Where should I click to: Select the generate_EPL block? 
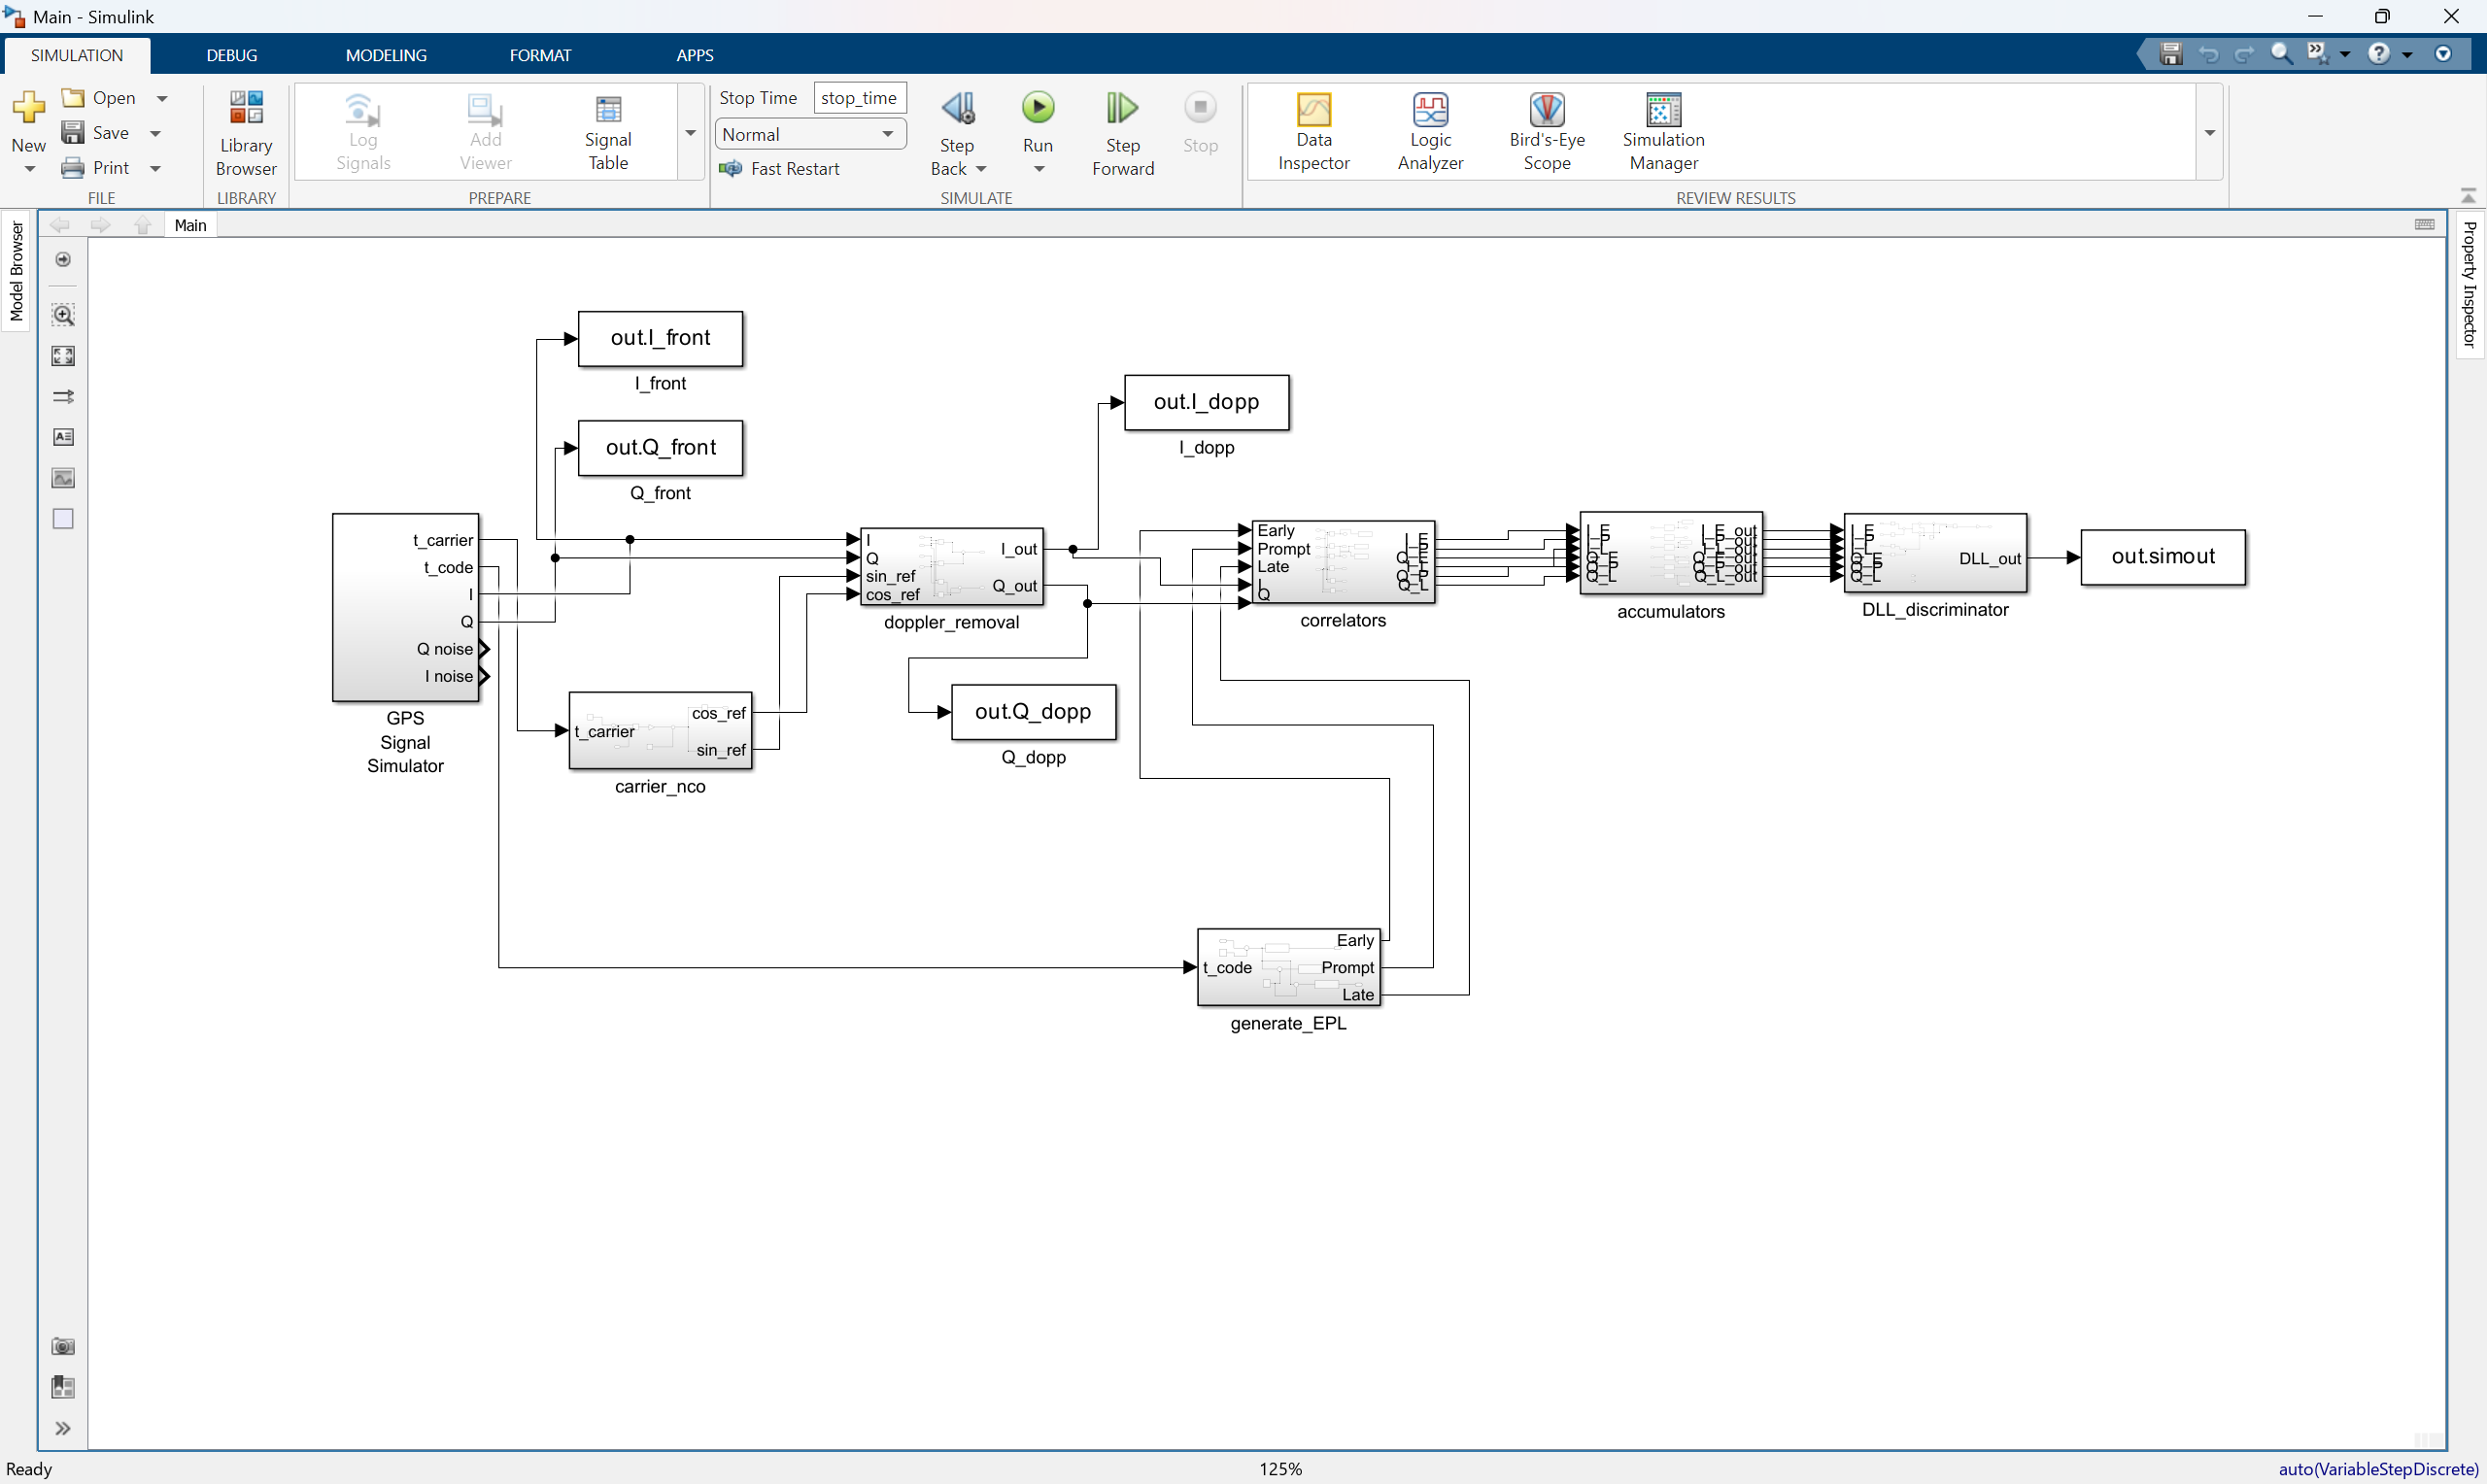click(1288, 967)
